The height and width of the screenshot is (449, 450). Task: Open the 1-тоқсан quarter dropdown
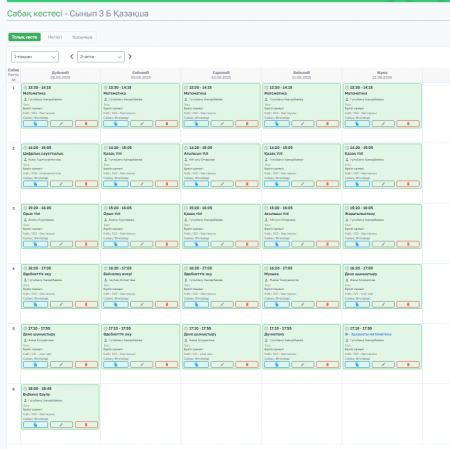click(x=35, y=57)
